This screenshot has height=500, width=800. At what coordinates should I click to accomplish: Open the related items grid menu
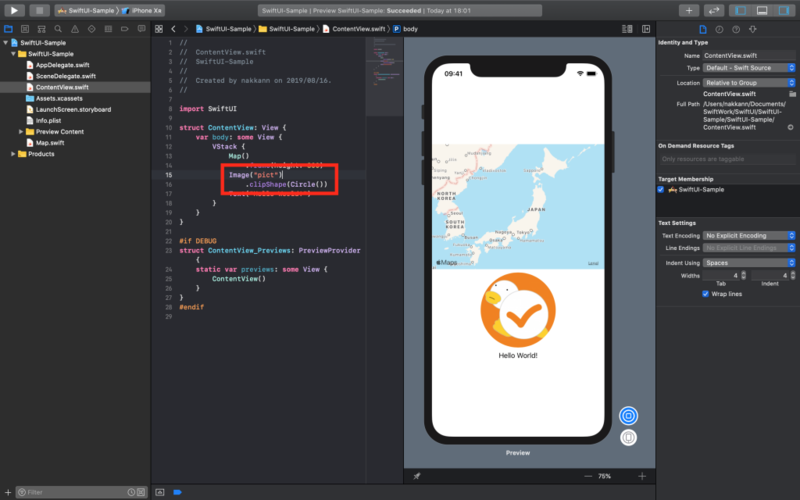coord(159,29)
